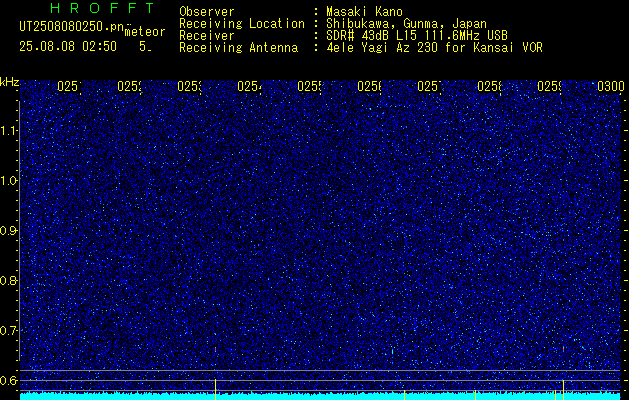Select antenna text 4ele Yagi Az 230 for Kansai VOR

point(434,48)
